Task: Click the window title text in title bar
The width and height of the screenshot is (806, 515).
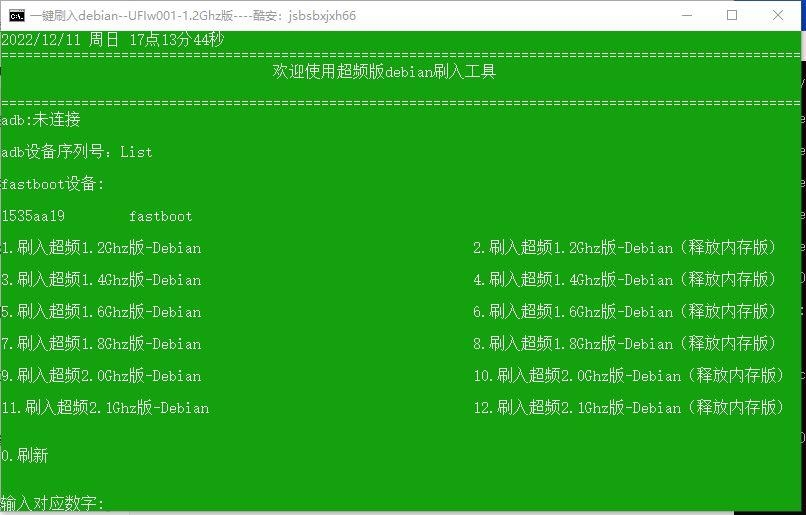Action: [192, 16]
